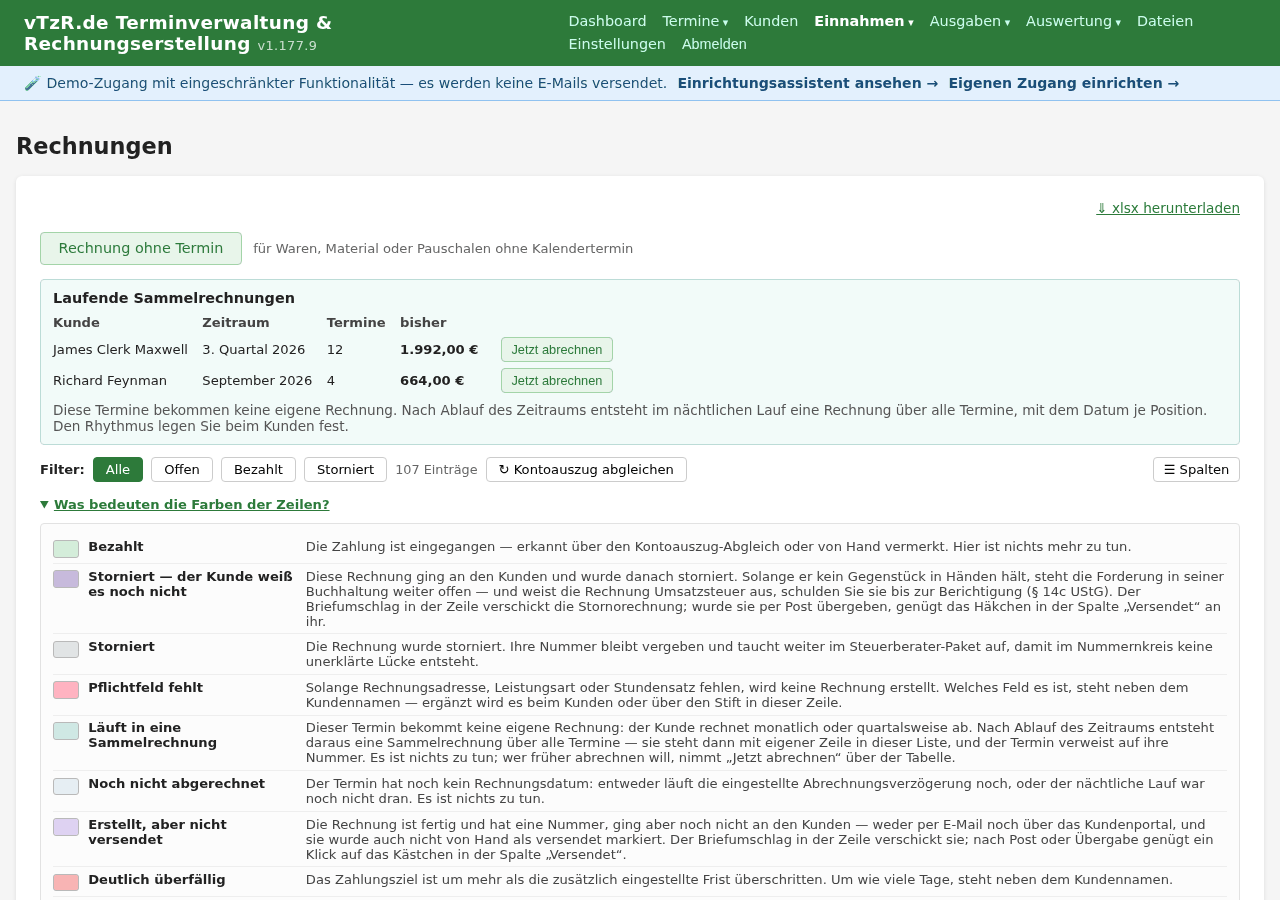Click the Kunde column header
The image size is (1280, 900).
point(76,322)
